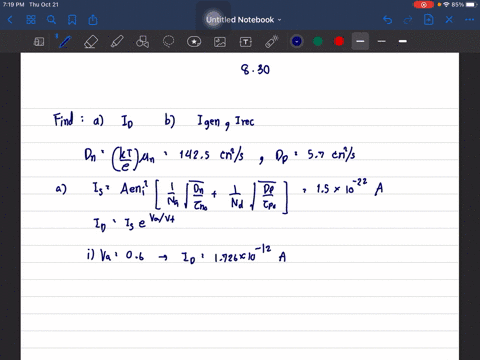Viewport: 480px width, 360px height.
Task: Go back with the left chevron
Action: coord(10,20)
